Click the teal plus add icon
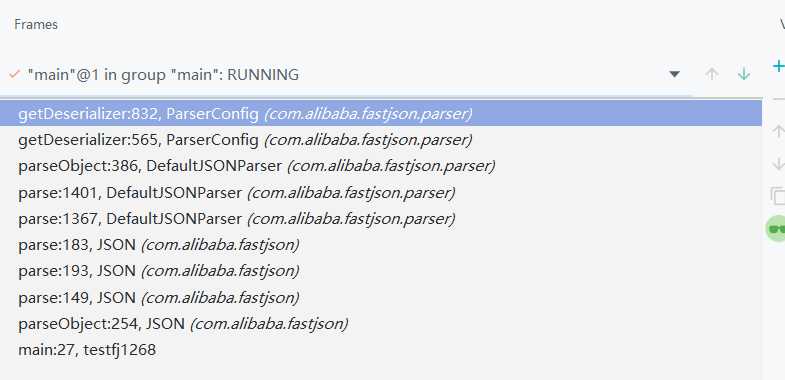This screenshot has height=380, width=785. 779,66
